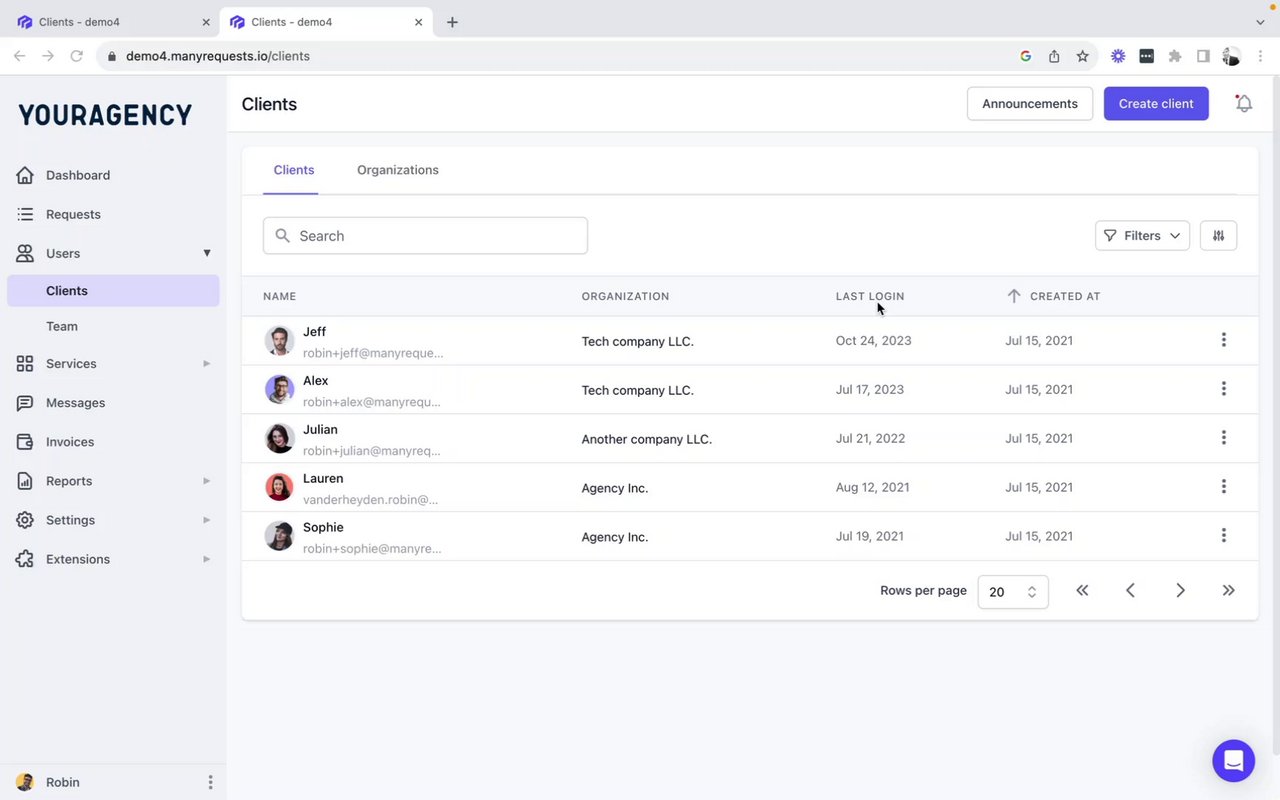
Task: Open the Announcements button
Action: [1029, 104]
